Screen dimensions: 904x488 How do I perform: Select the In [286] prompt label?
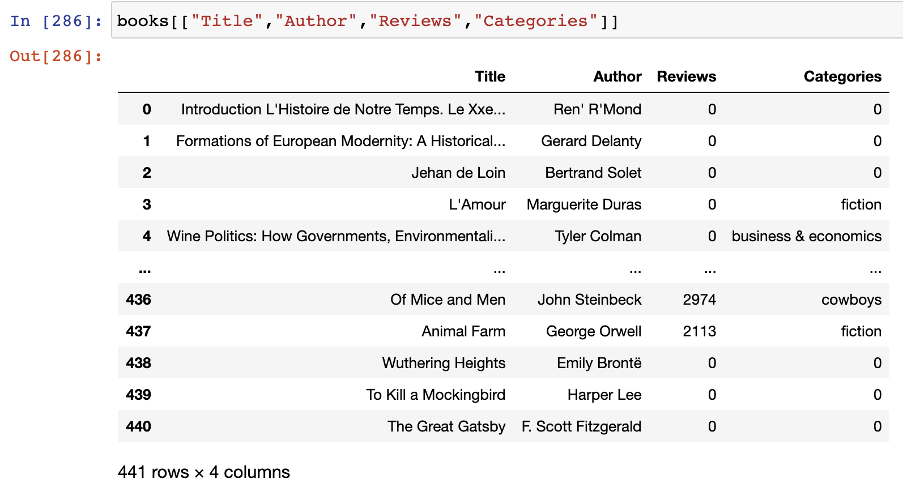[x=56, y=21]
